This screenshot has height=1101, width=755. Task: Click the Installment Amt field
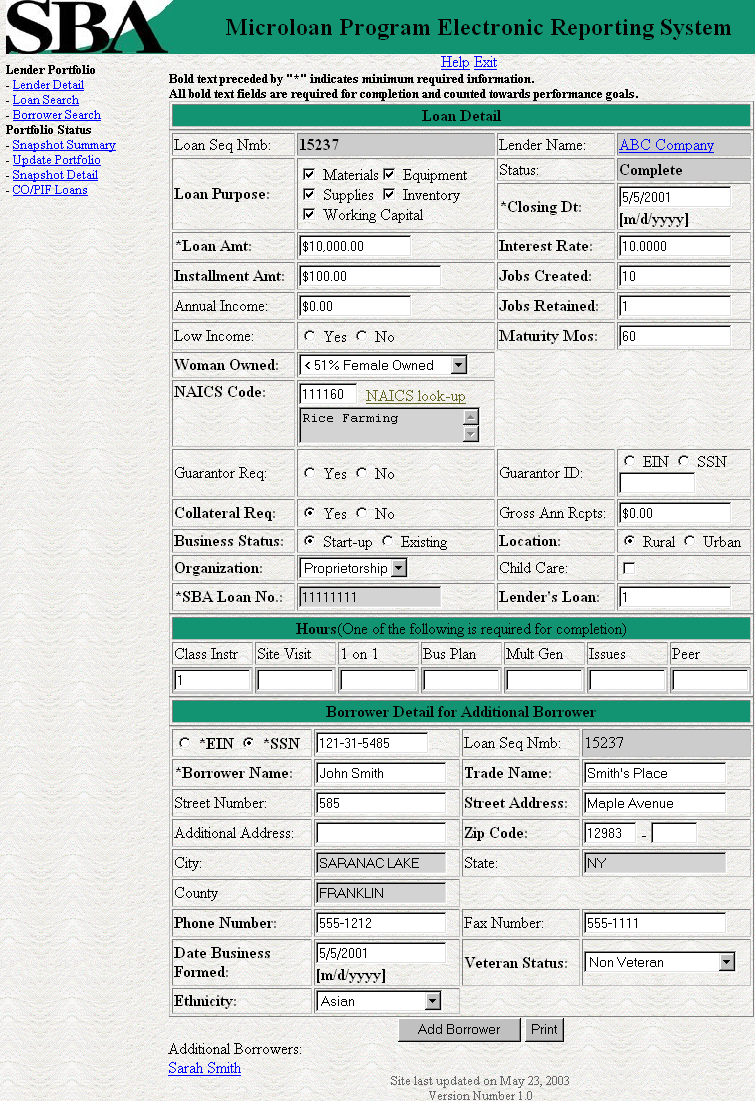tap(370, 276)
